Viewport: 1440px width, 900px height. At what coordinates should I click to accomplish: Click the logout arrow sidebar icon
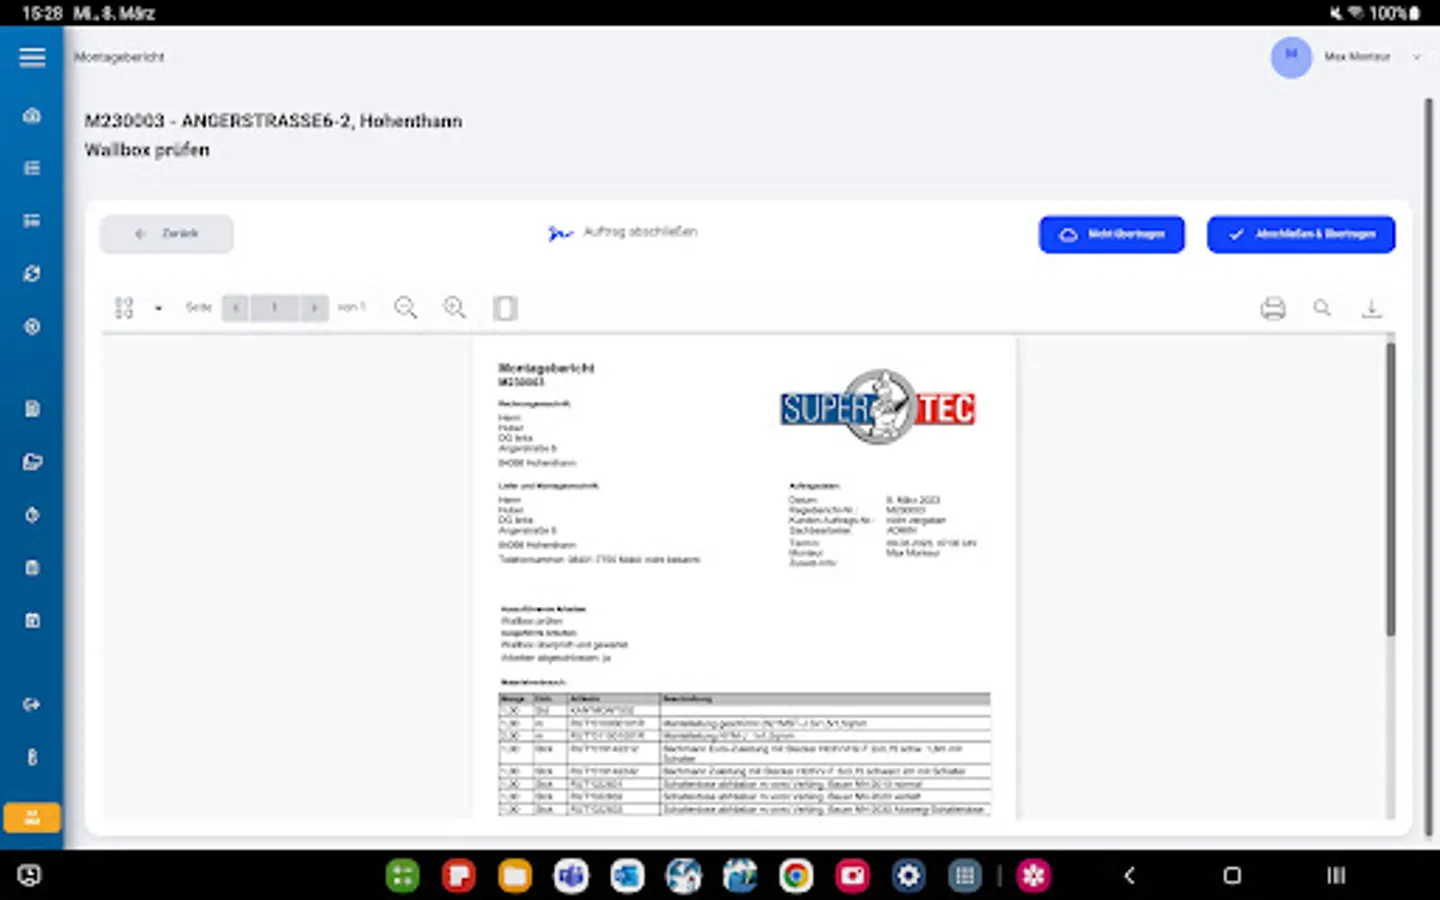(x=32, y=704)
